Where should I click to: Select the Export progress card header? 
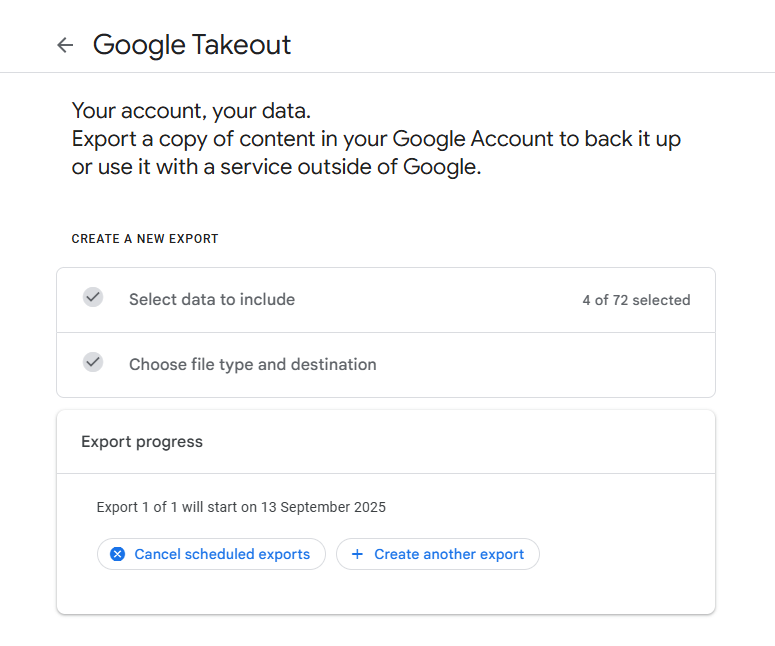(x=142, y=442)
